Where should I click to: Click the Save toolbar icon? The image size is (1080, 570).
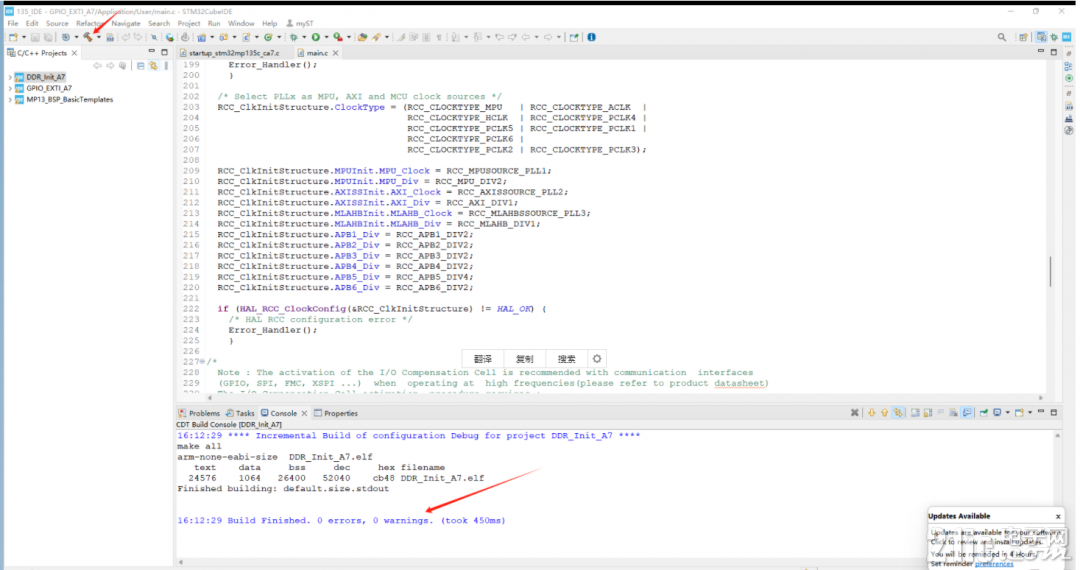coord(35,37)
